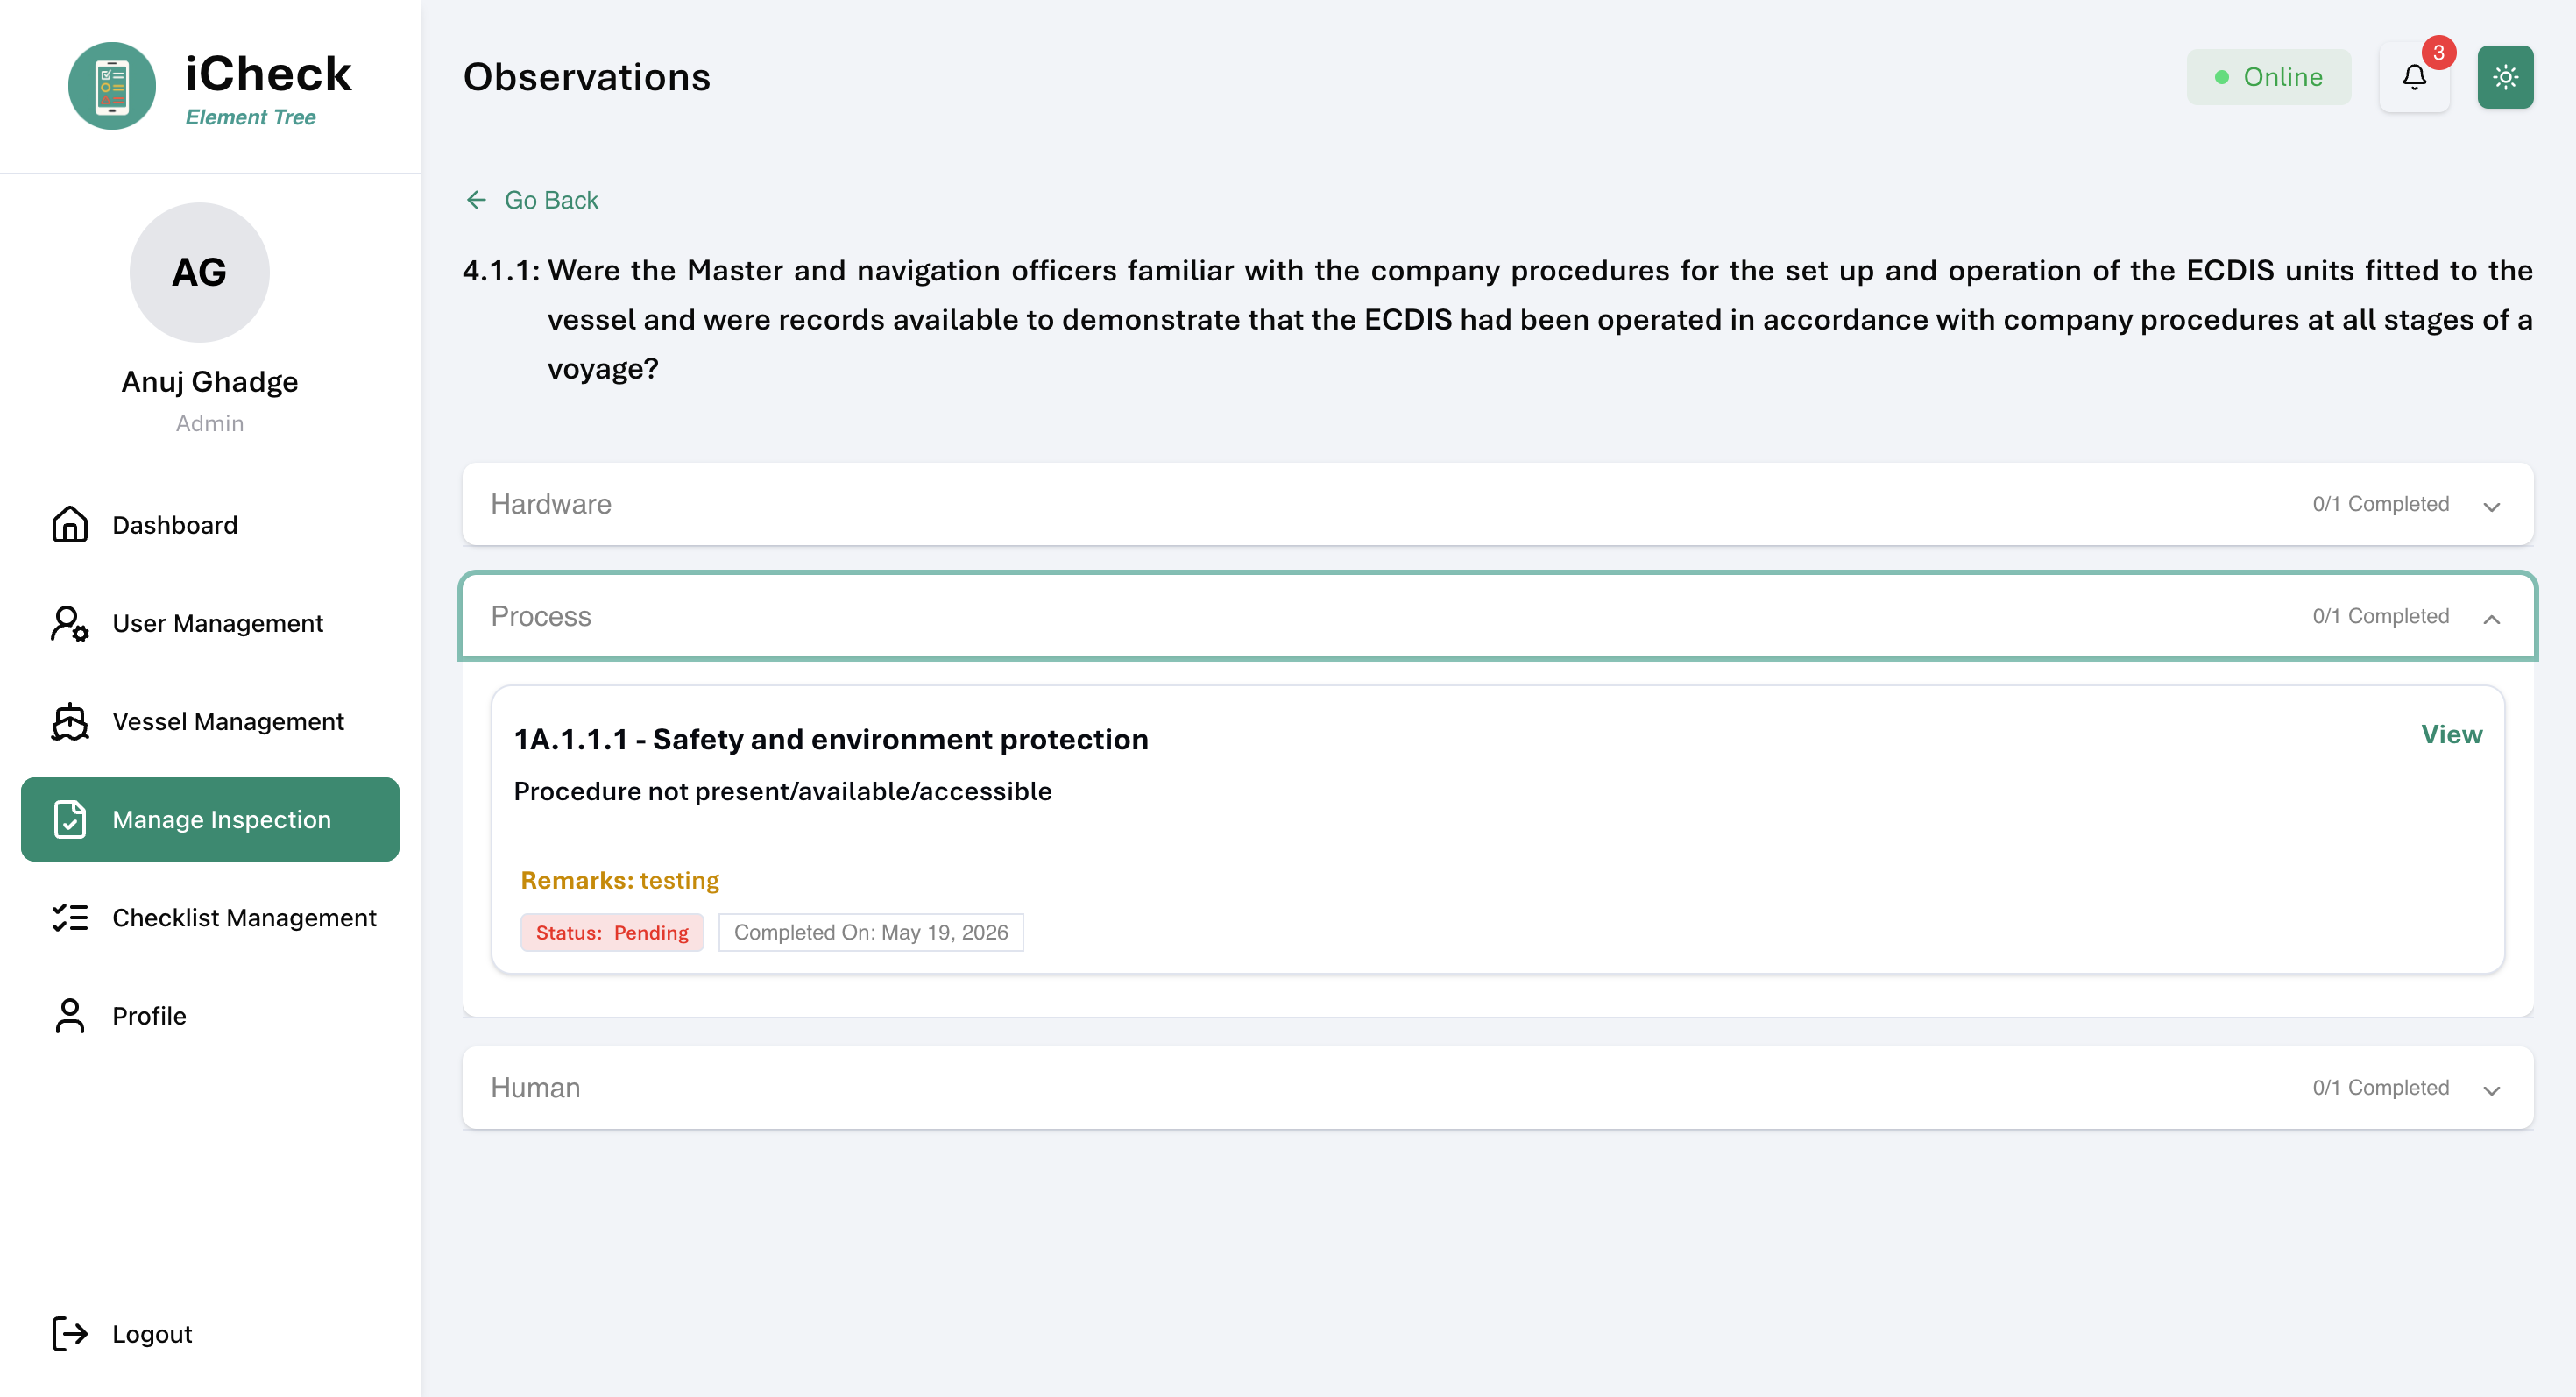
Task: Click the User Management person-gear icon
Action: [x=70, y=623]
